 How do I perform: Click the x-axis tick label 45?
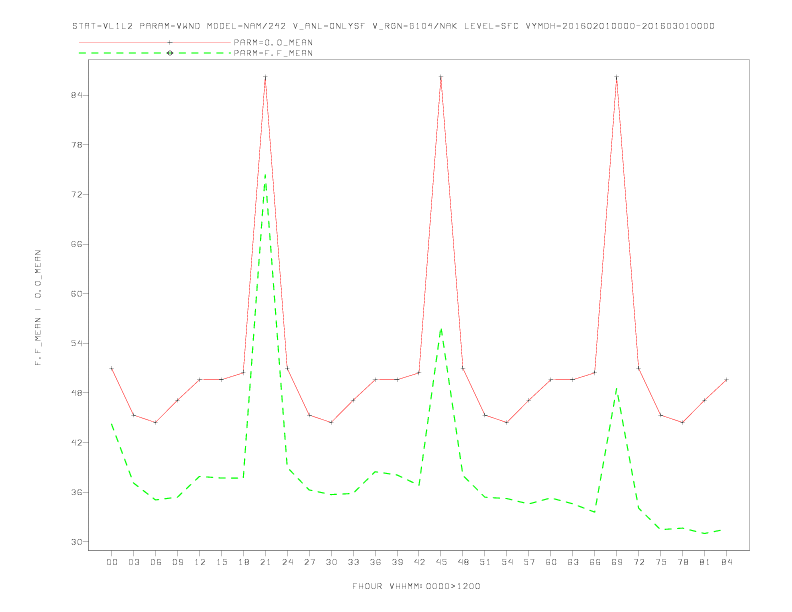441,562
